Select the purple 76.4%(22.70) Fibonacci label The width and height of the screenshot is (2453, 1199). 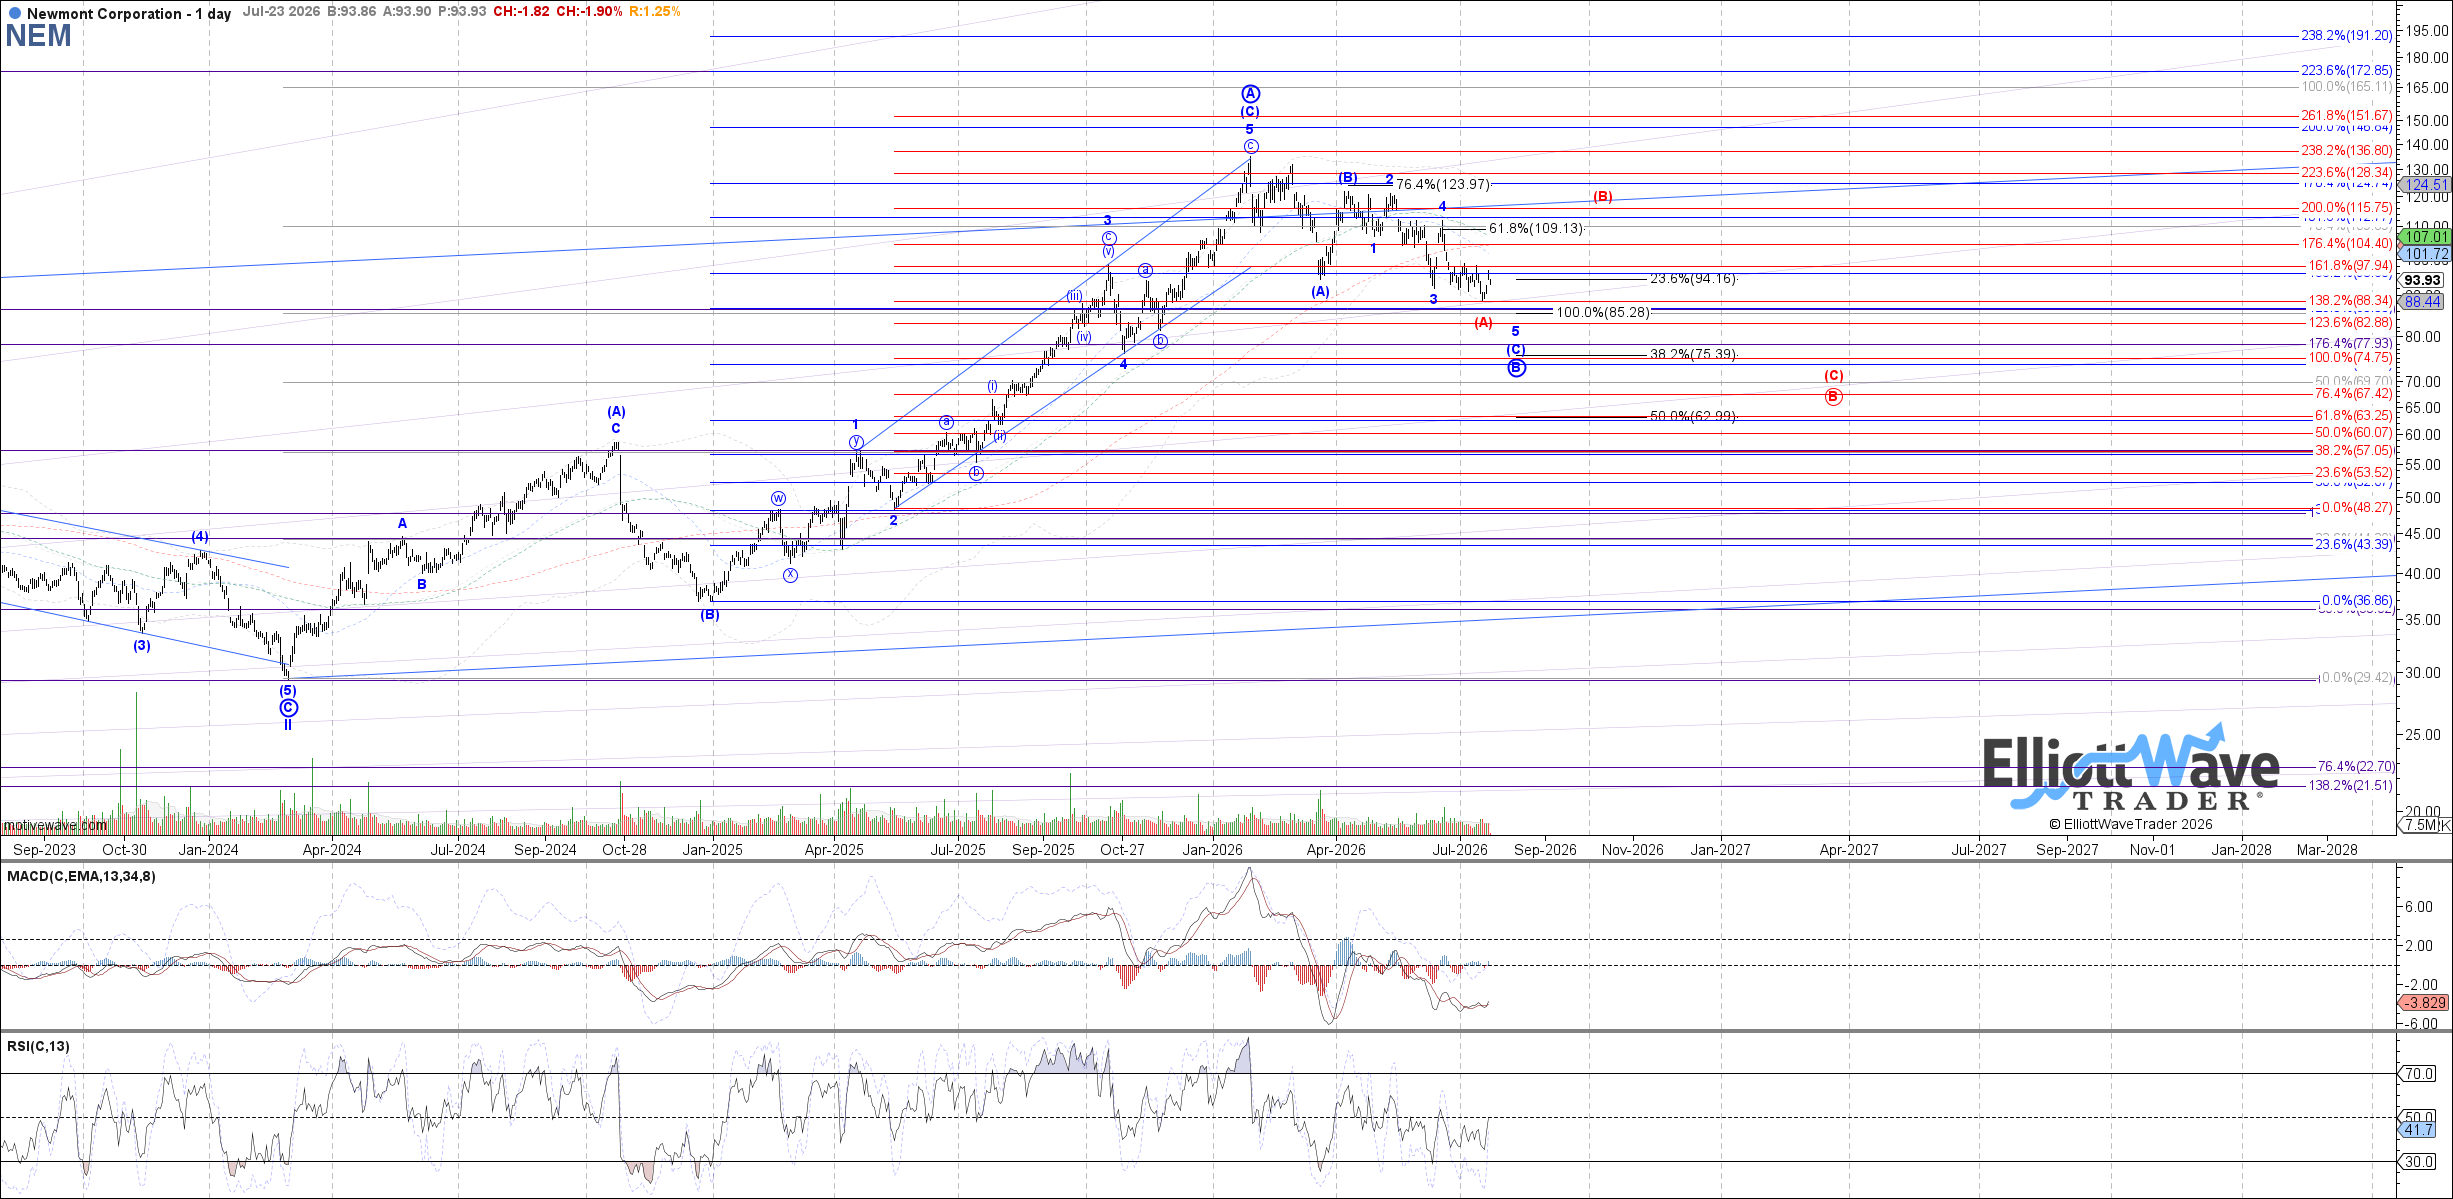[x=2355, y=767]
